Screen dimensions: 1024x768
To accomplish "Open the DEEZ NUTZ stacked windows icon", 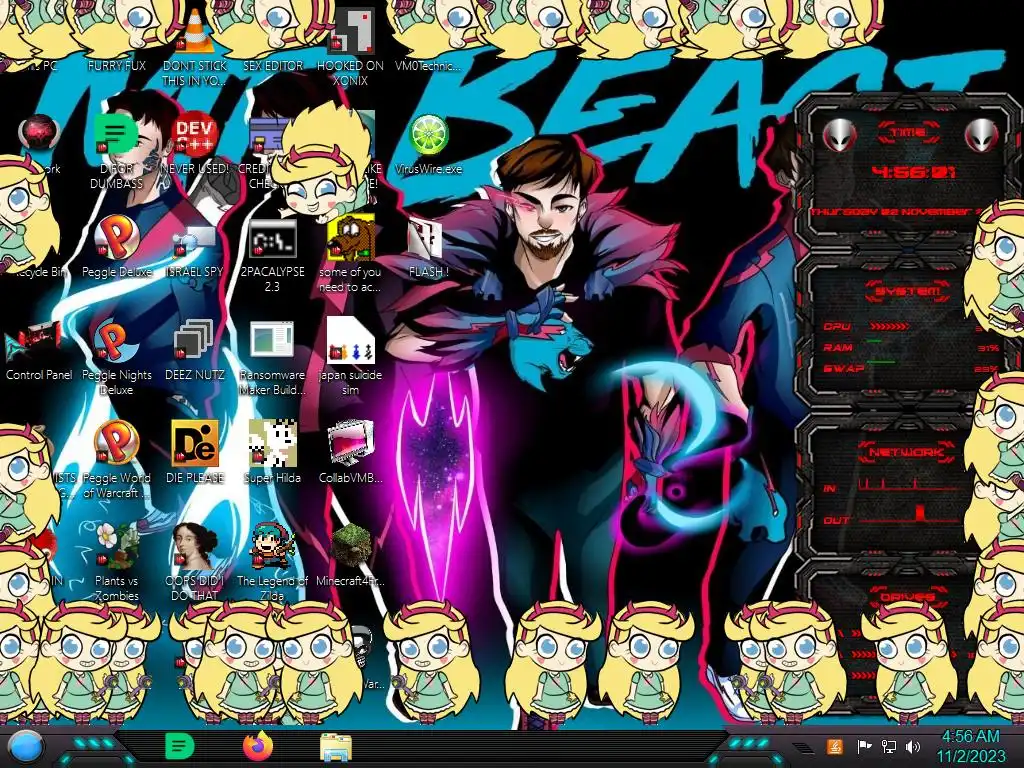I will [x=194, y=341].
